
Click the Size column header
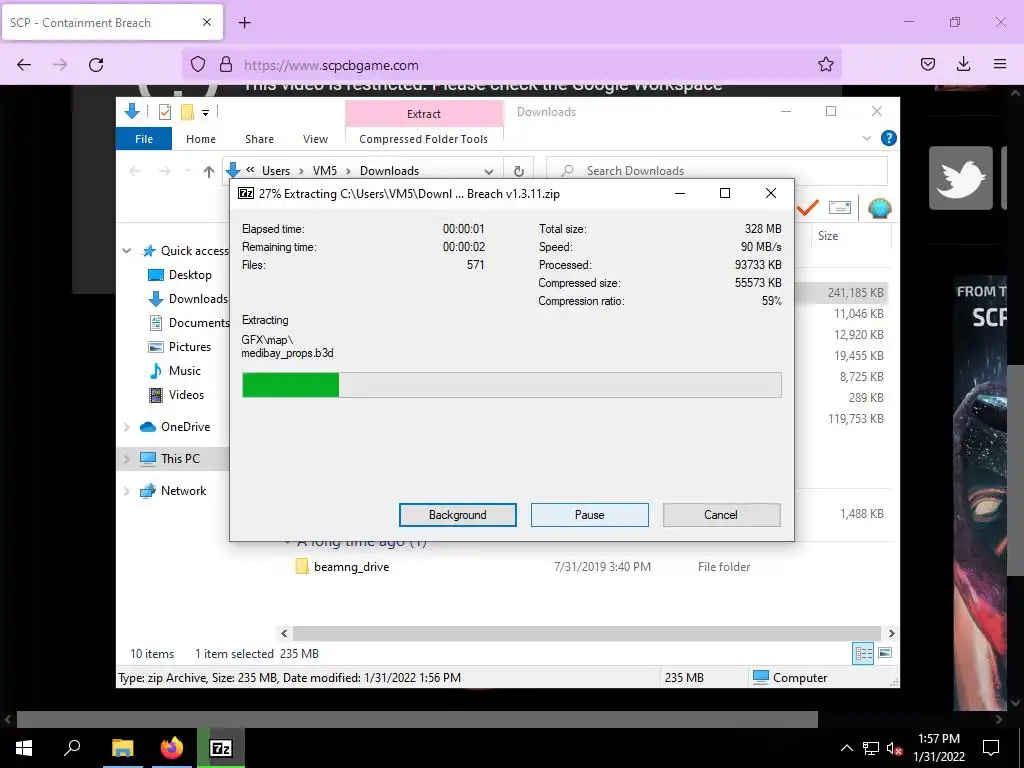click(x=828, y=236)
